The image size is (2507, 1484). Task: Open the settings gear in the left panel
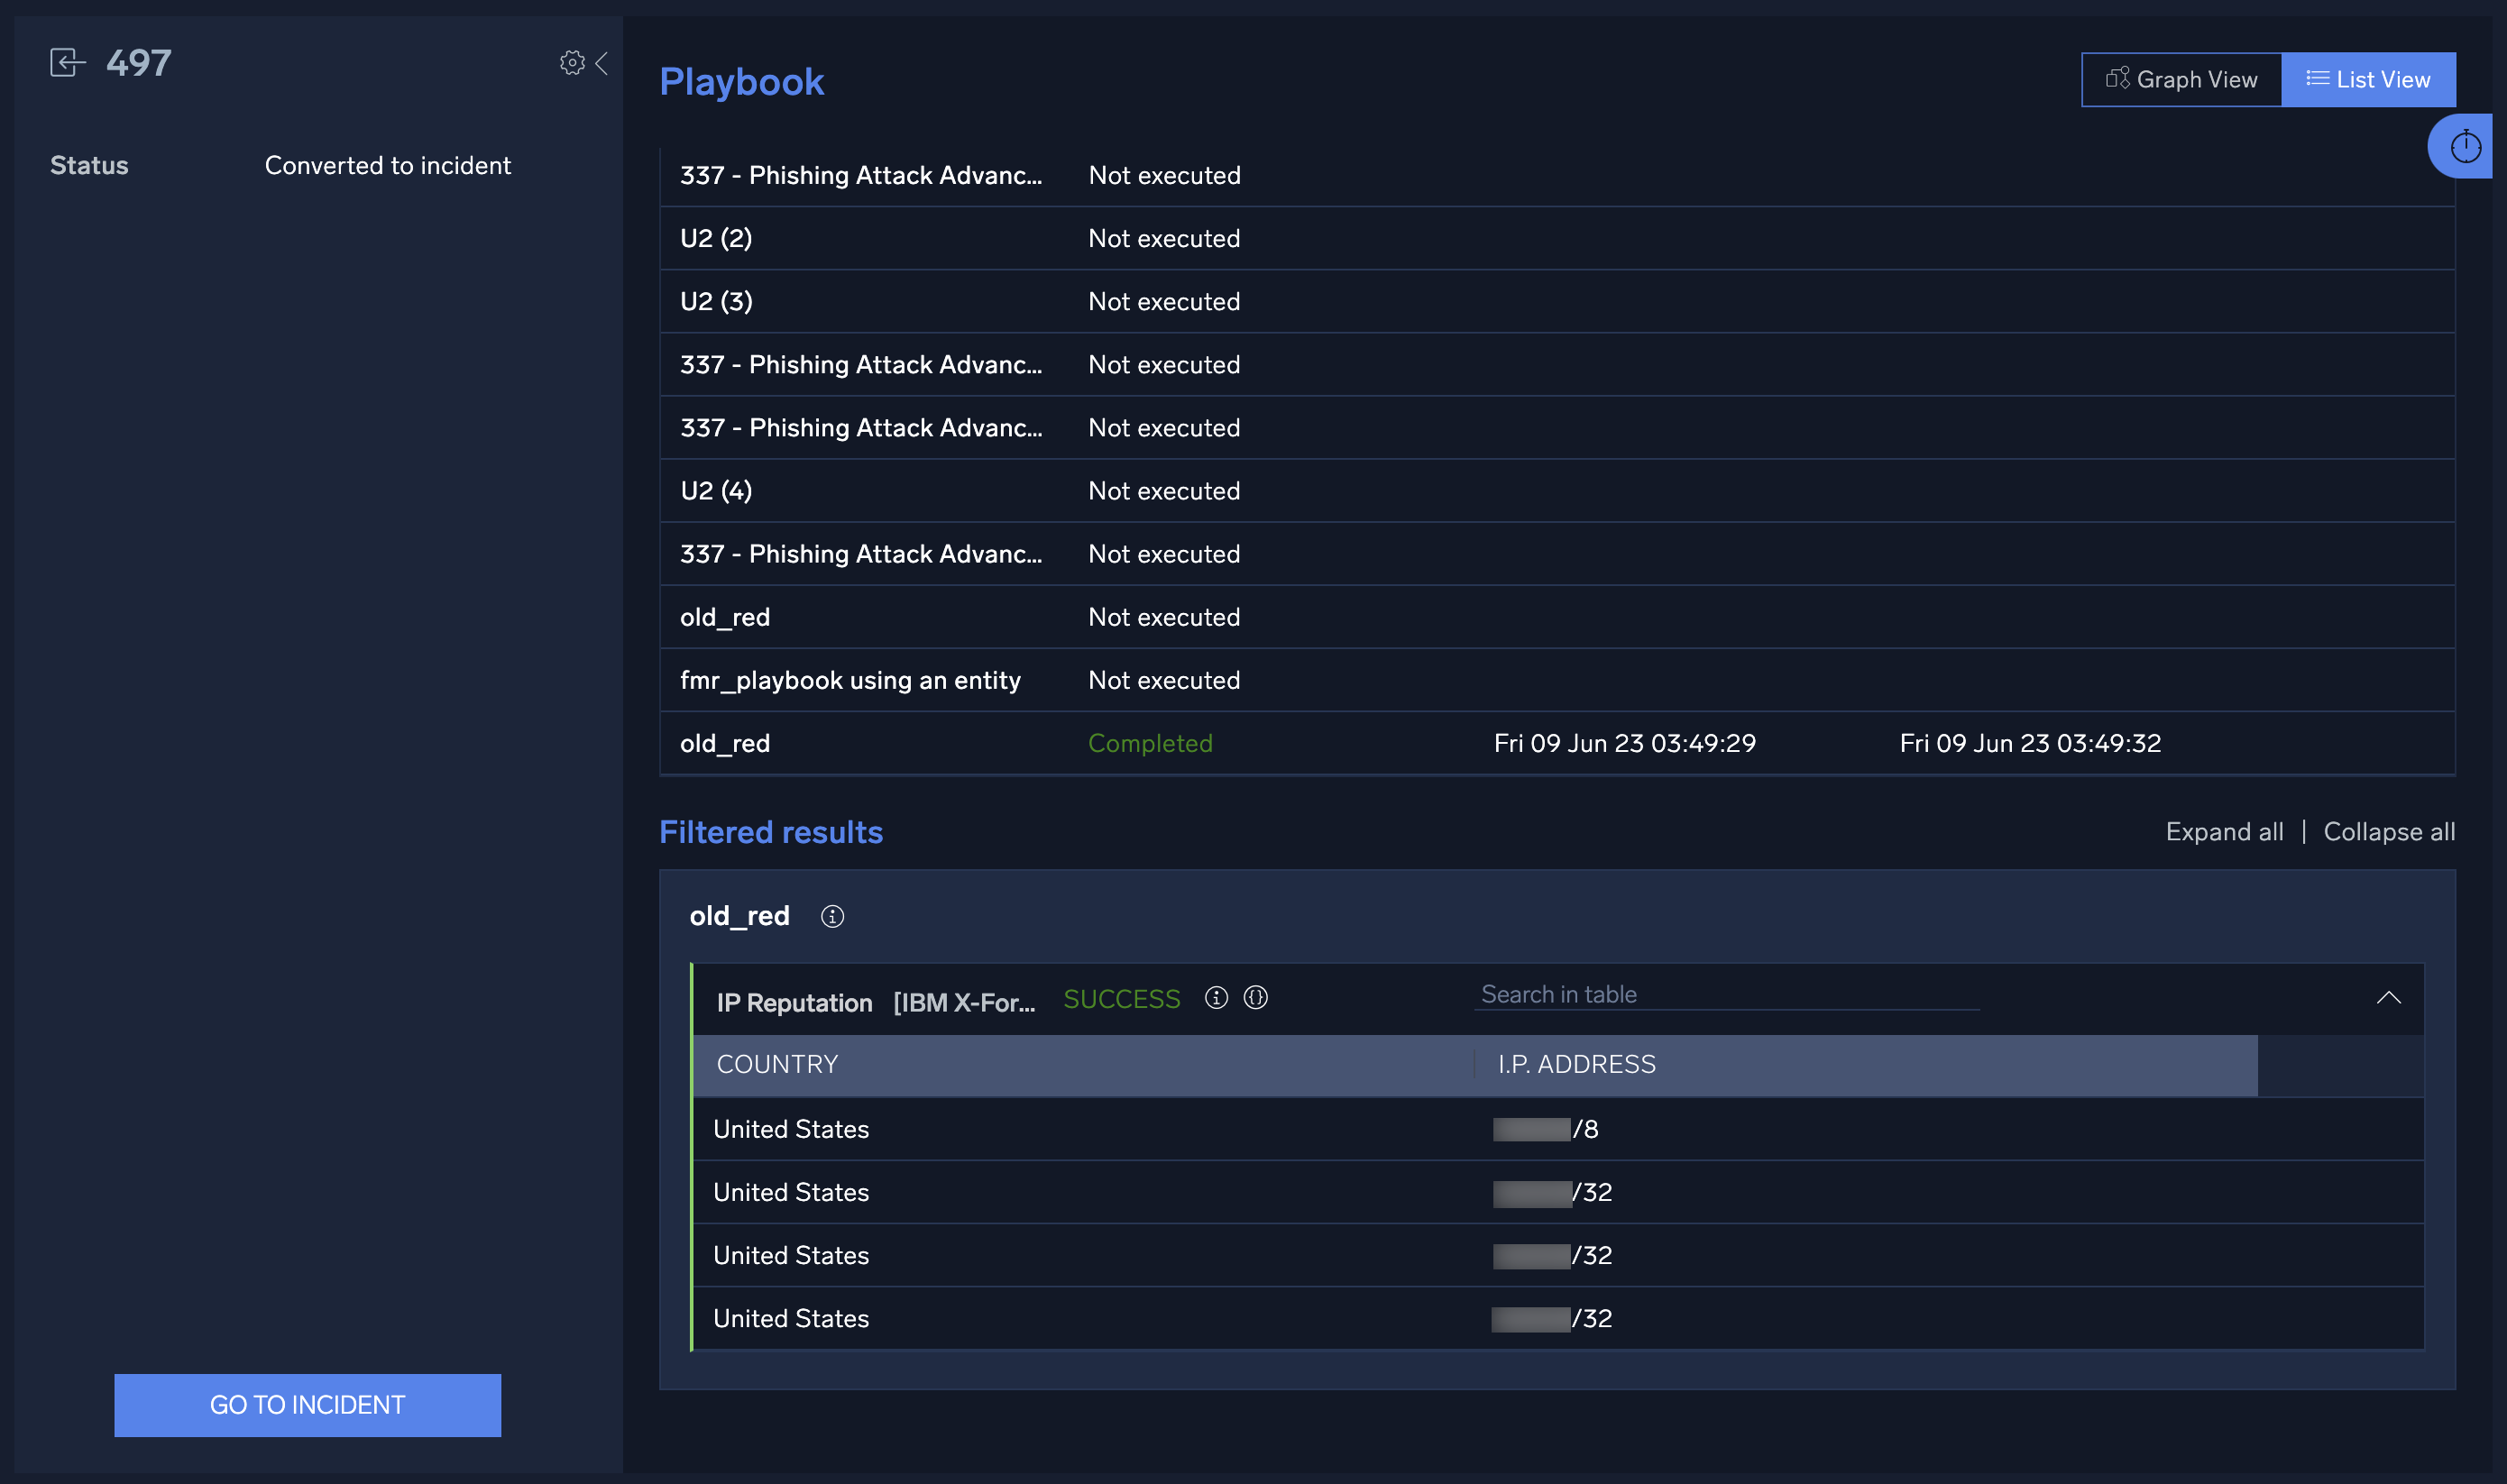[x=572, y=63]
